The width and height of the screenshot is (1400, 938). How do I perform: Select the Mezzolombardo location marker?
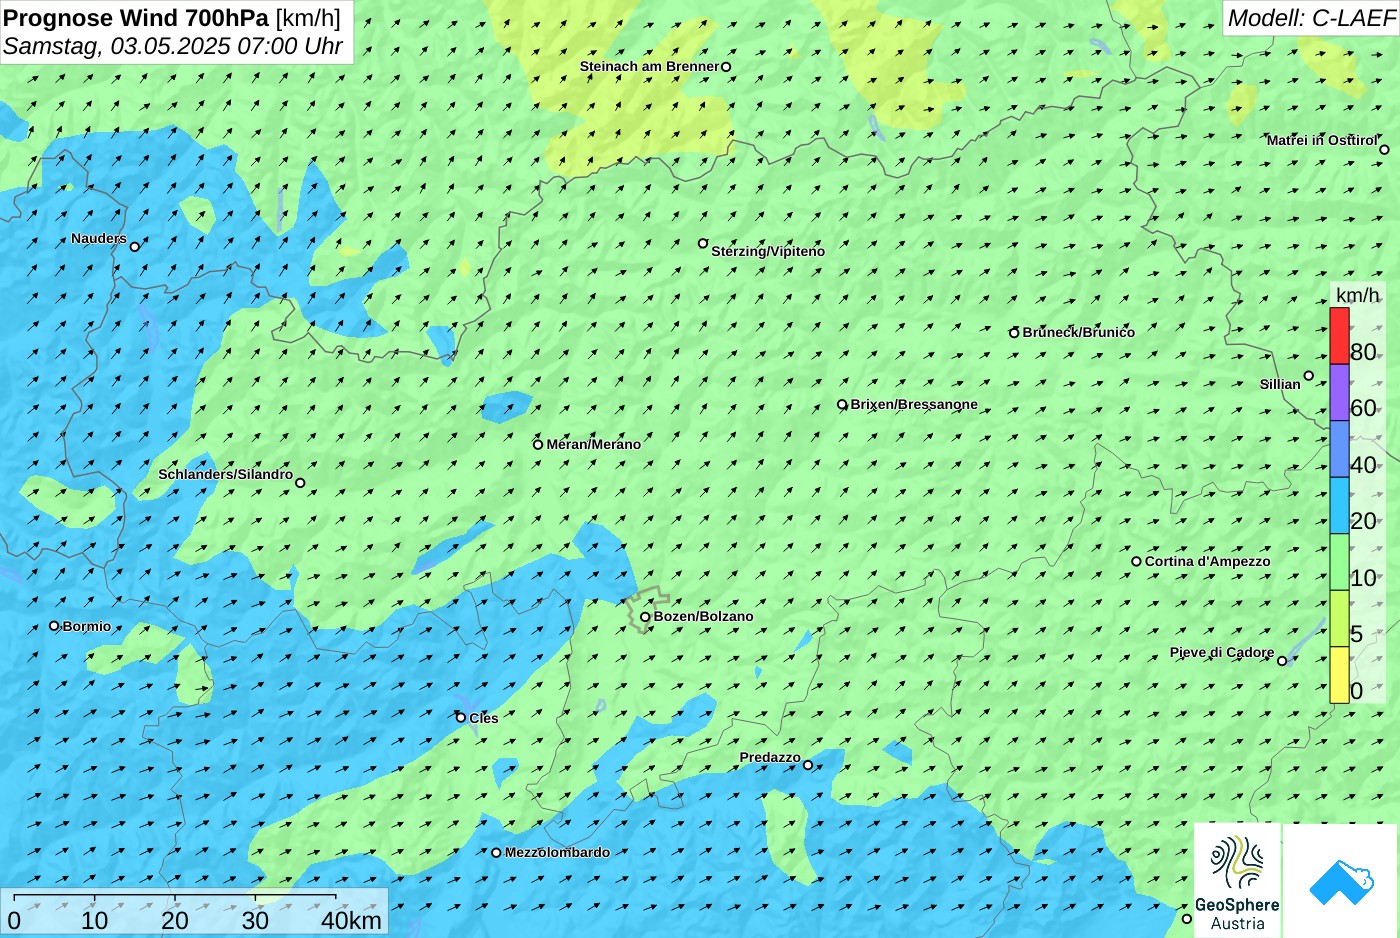pos(496,853)
